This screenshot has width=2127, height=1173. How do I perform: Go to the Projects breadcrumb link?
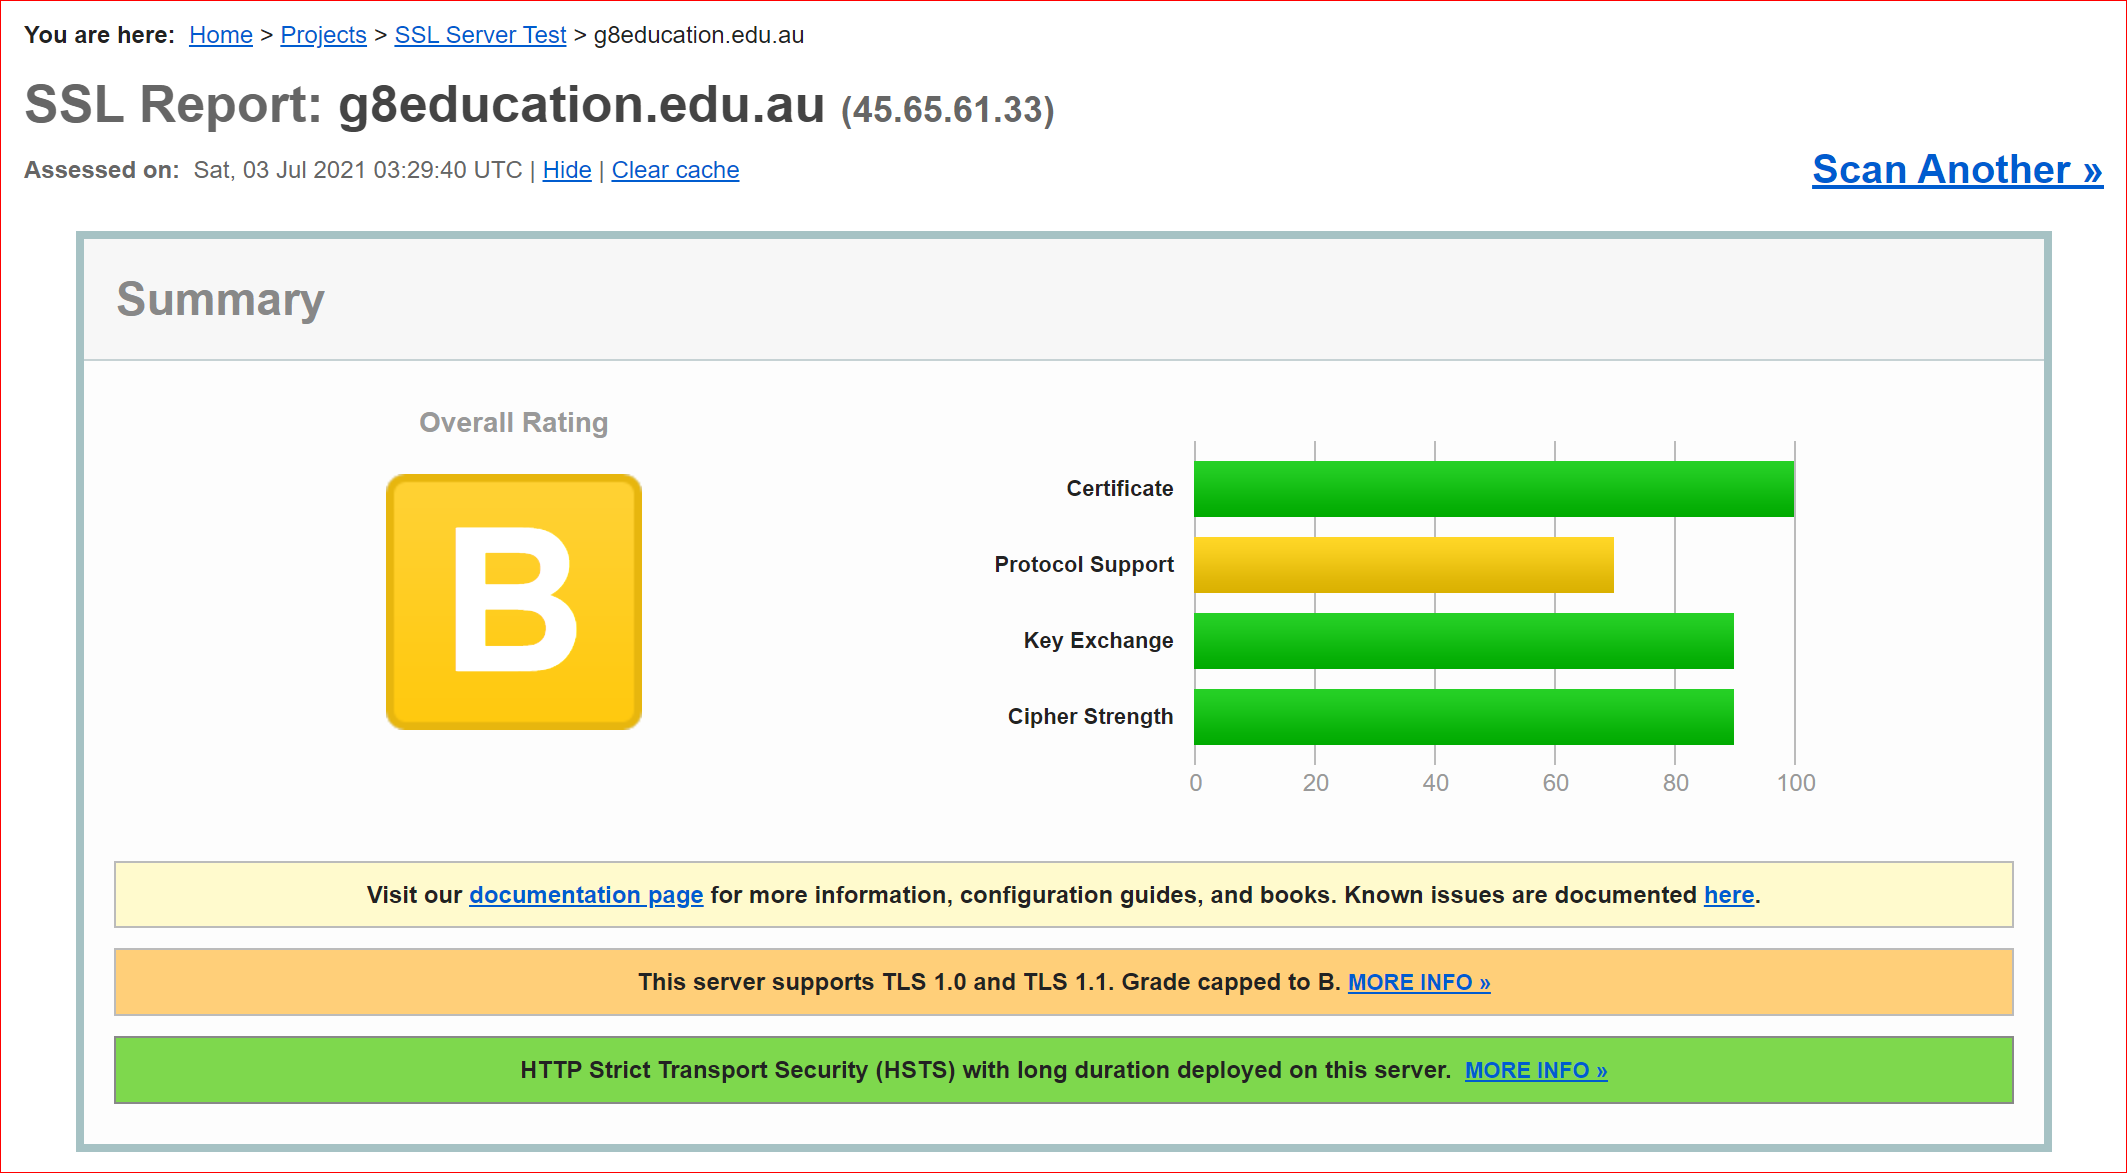[x=323, y=35]
